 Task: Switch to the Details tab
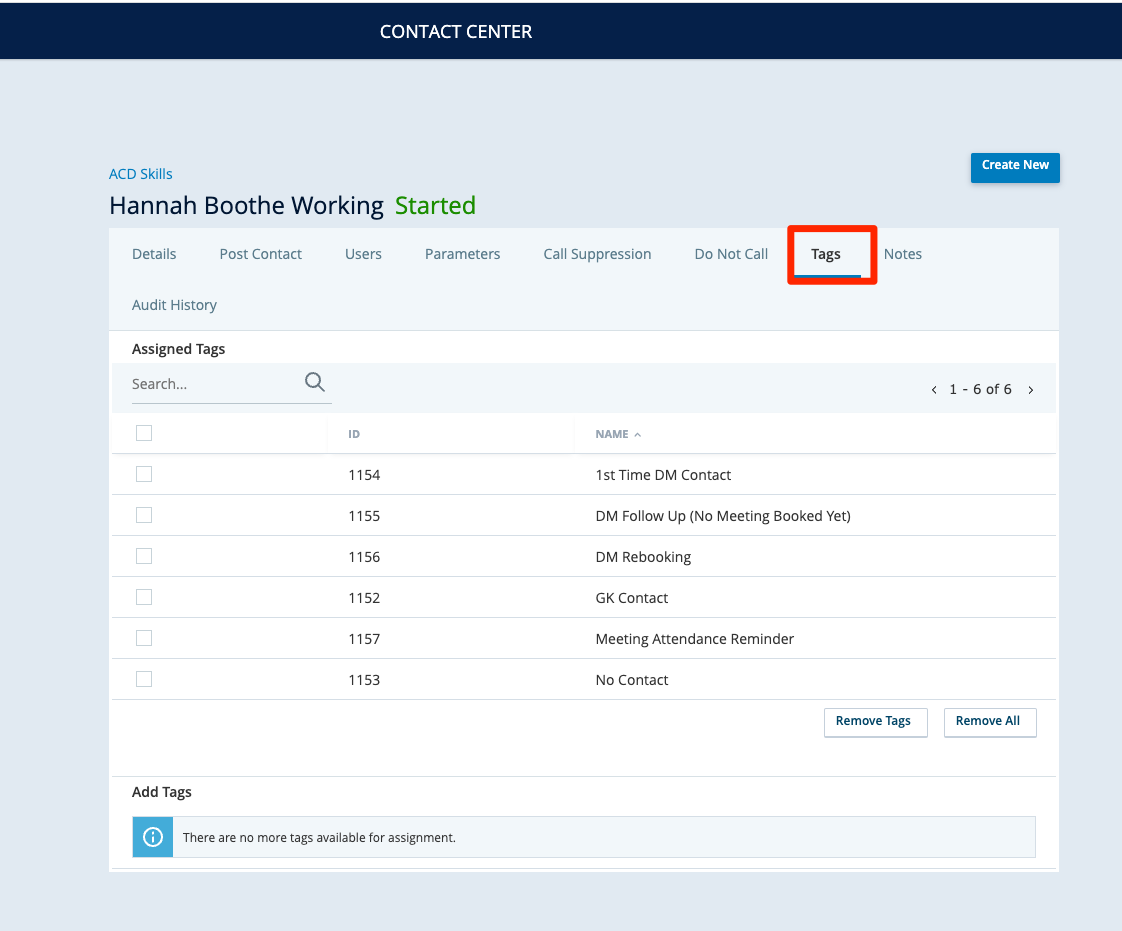pos(154,254)
